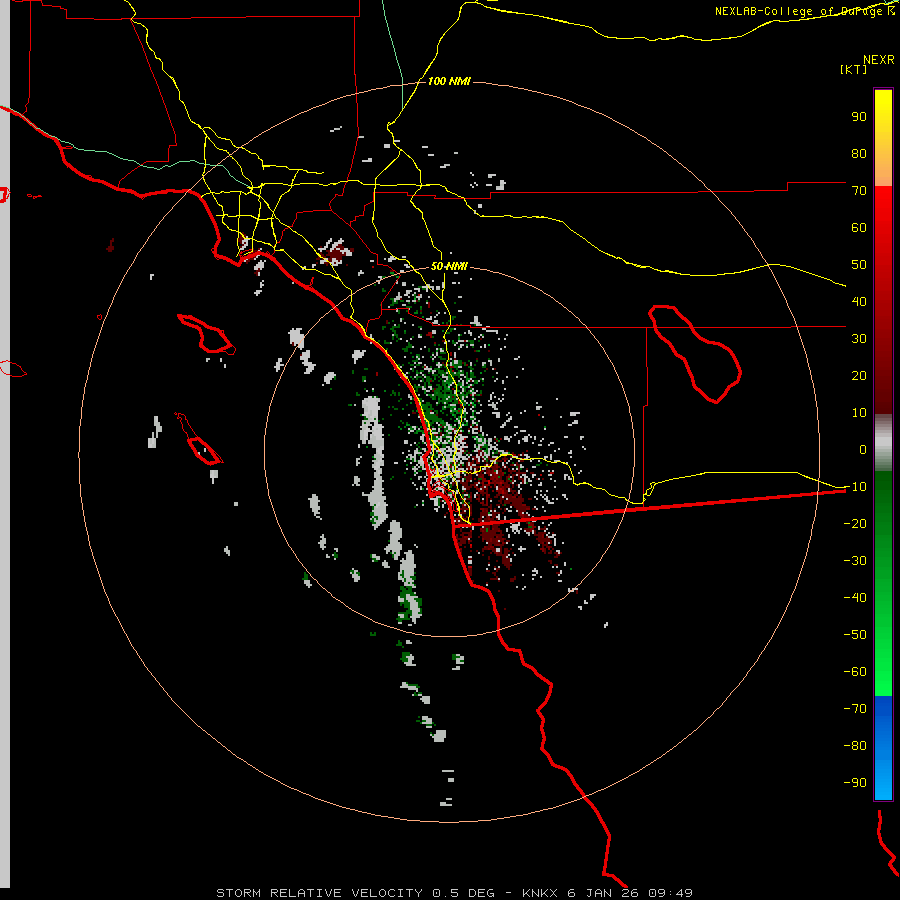900x900 pixels.
Task: Click the "KNKX" station ID in caption
Action: tap(540, 893)
